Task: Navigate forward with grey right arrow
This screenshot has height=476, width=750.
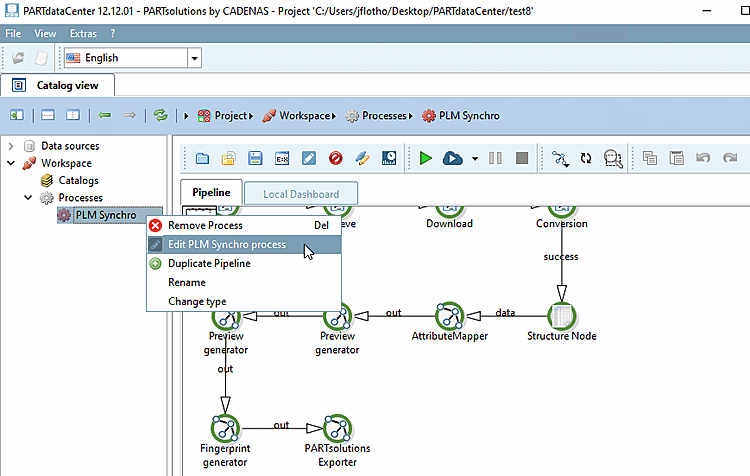Action: pos(129,115)
